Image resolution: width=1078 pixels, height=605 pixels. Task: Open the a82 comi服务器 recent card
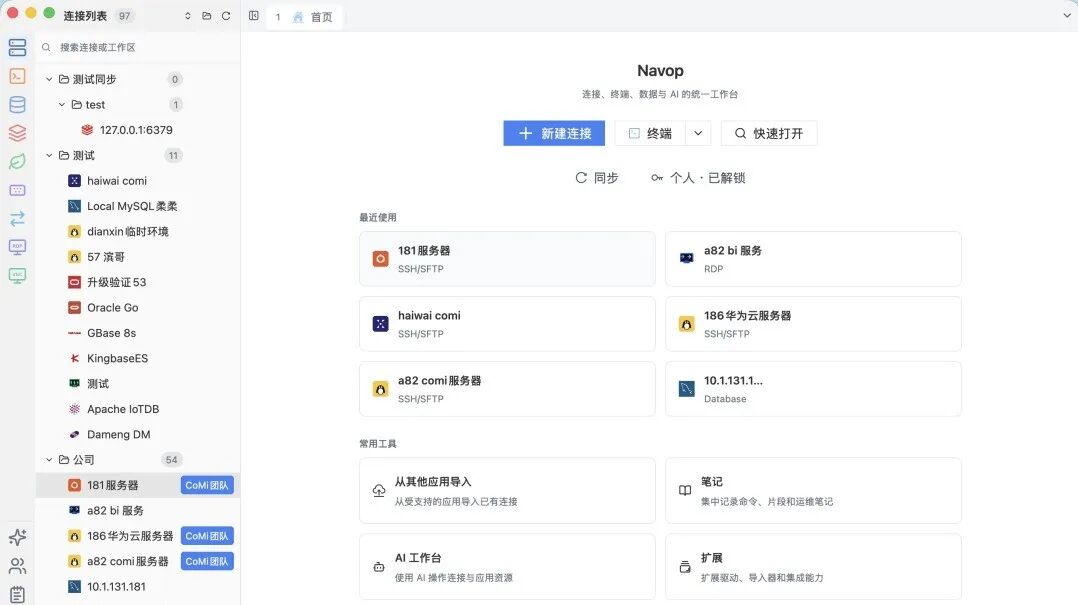pyautogui.click(x=507, y=389)
